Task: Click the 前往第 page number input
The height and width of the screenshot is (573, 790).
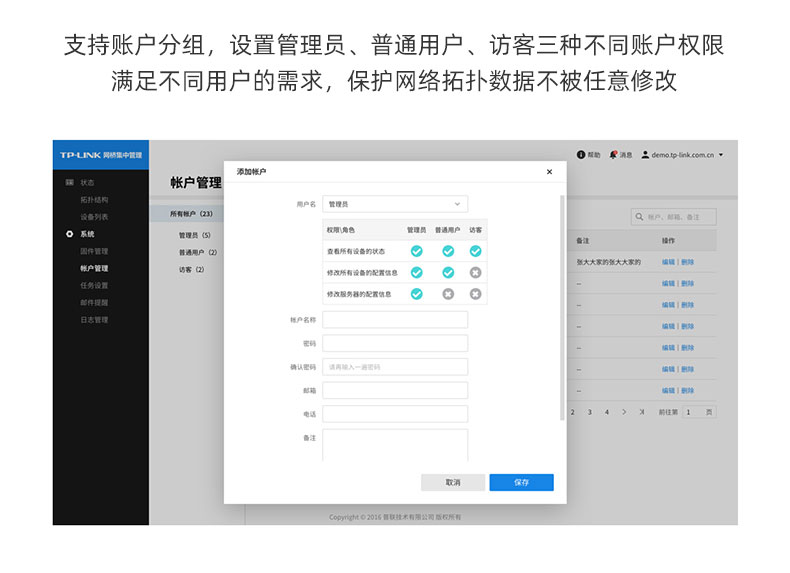Action: click(699, 412)
